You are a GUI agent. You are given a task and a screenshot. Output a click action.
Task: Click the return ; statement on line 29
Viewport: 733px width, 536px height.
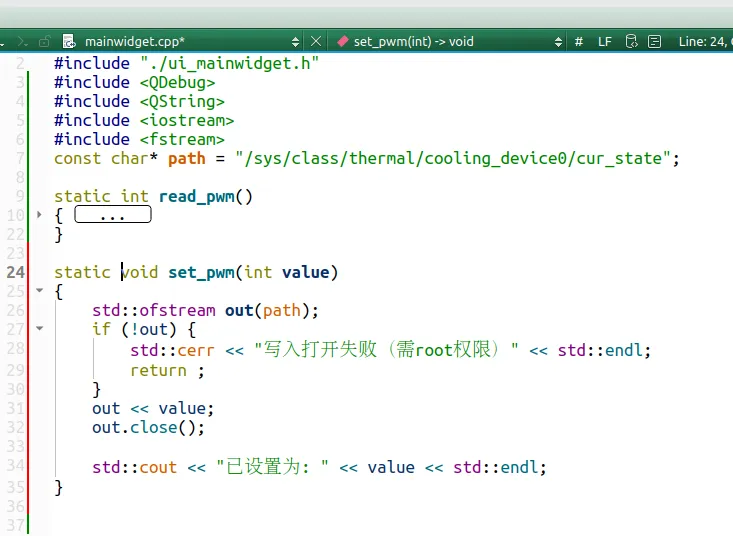pyautogui.click(x=167, y=371)
